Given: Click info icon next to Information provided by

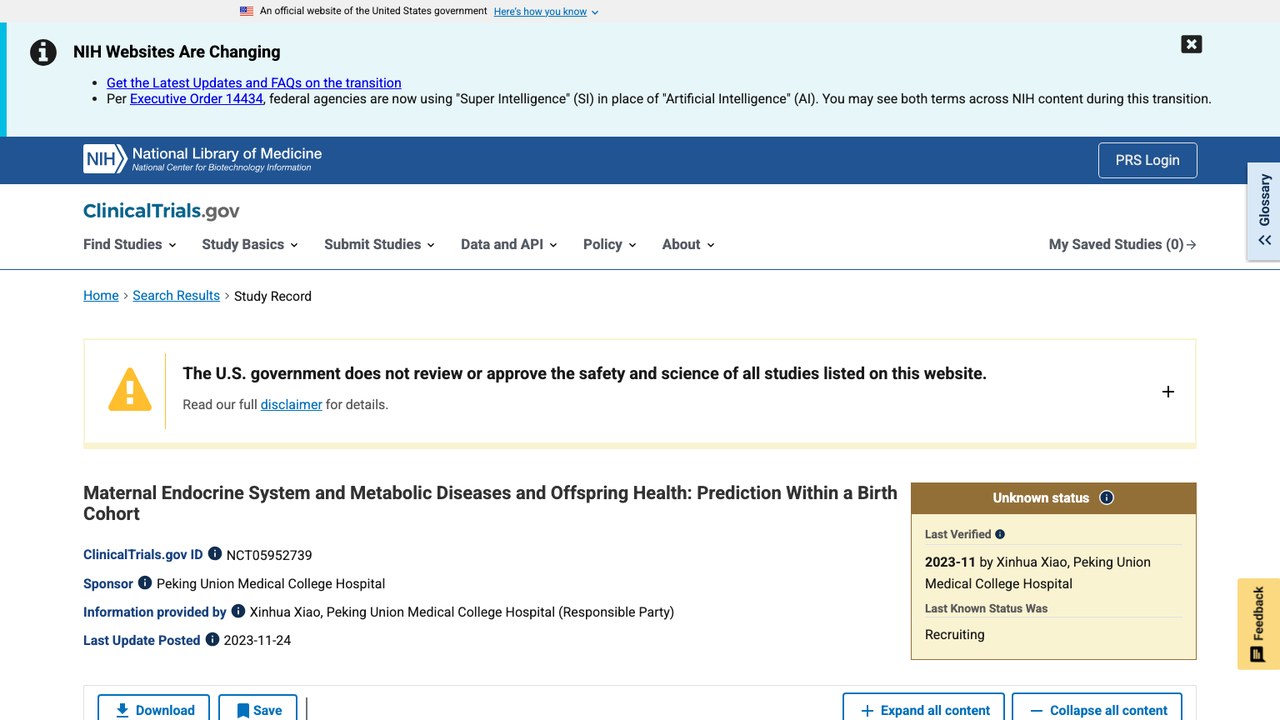Looking at the screenshot, I should pos(238,611).
